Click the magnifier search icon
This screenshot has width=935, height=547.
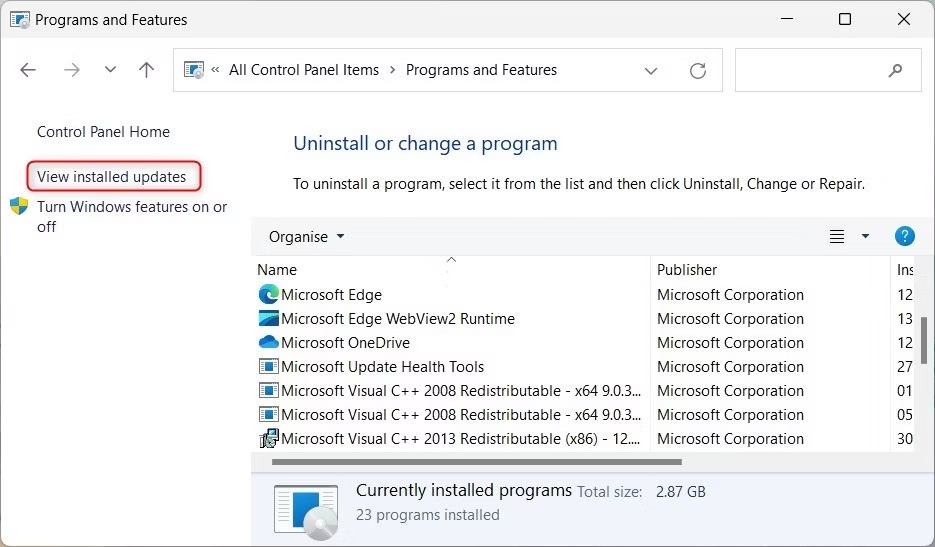[895, 70]
